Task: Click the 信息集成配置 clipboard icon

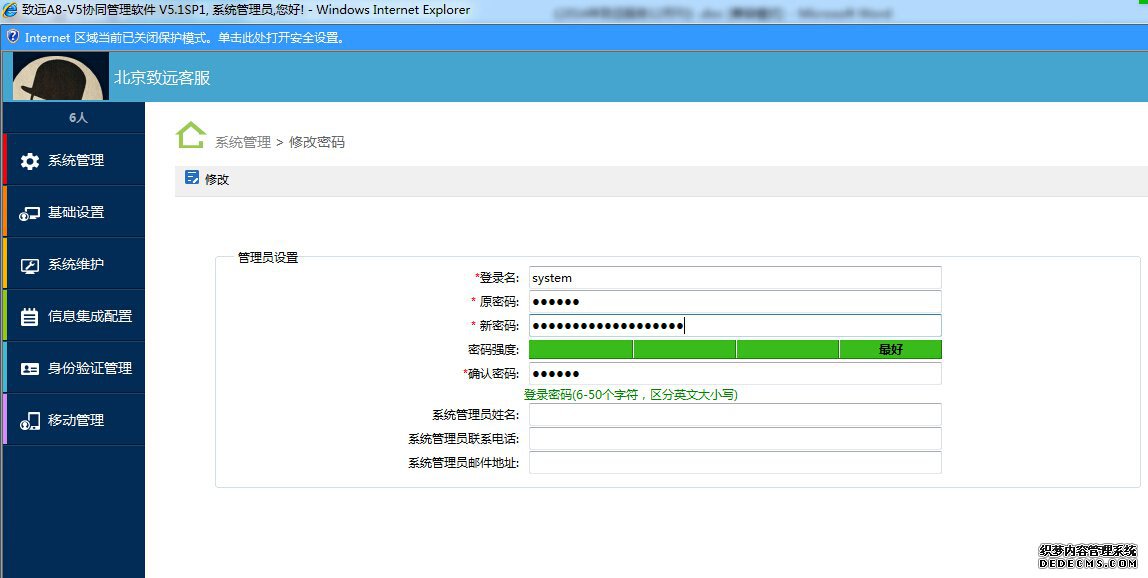Action: (x=30, y=317)
